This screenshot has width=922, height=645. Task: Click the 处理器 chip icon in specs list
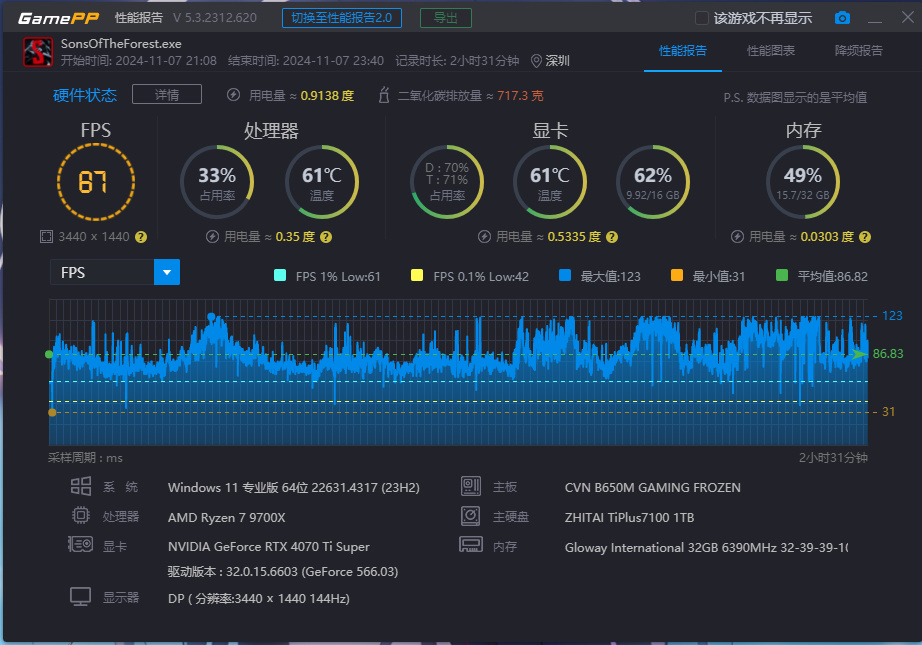click(81, 516)
